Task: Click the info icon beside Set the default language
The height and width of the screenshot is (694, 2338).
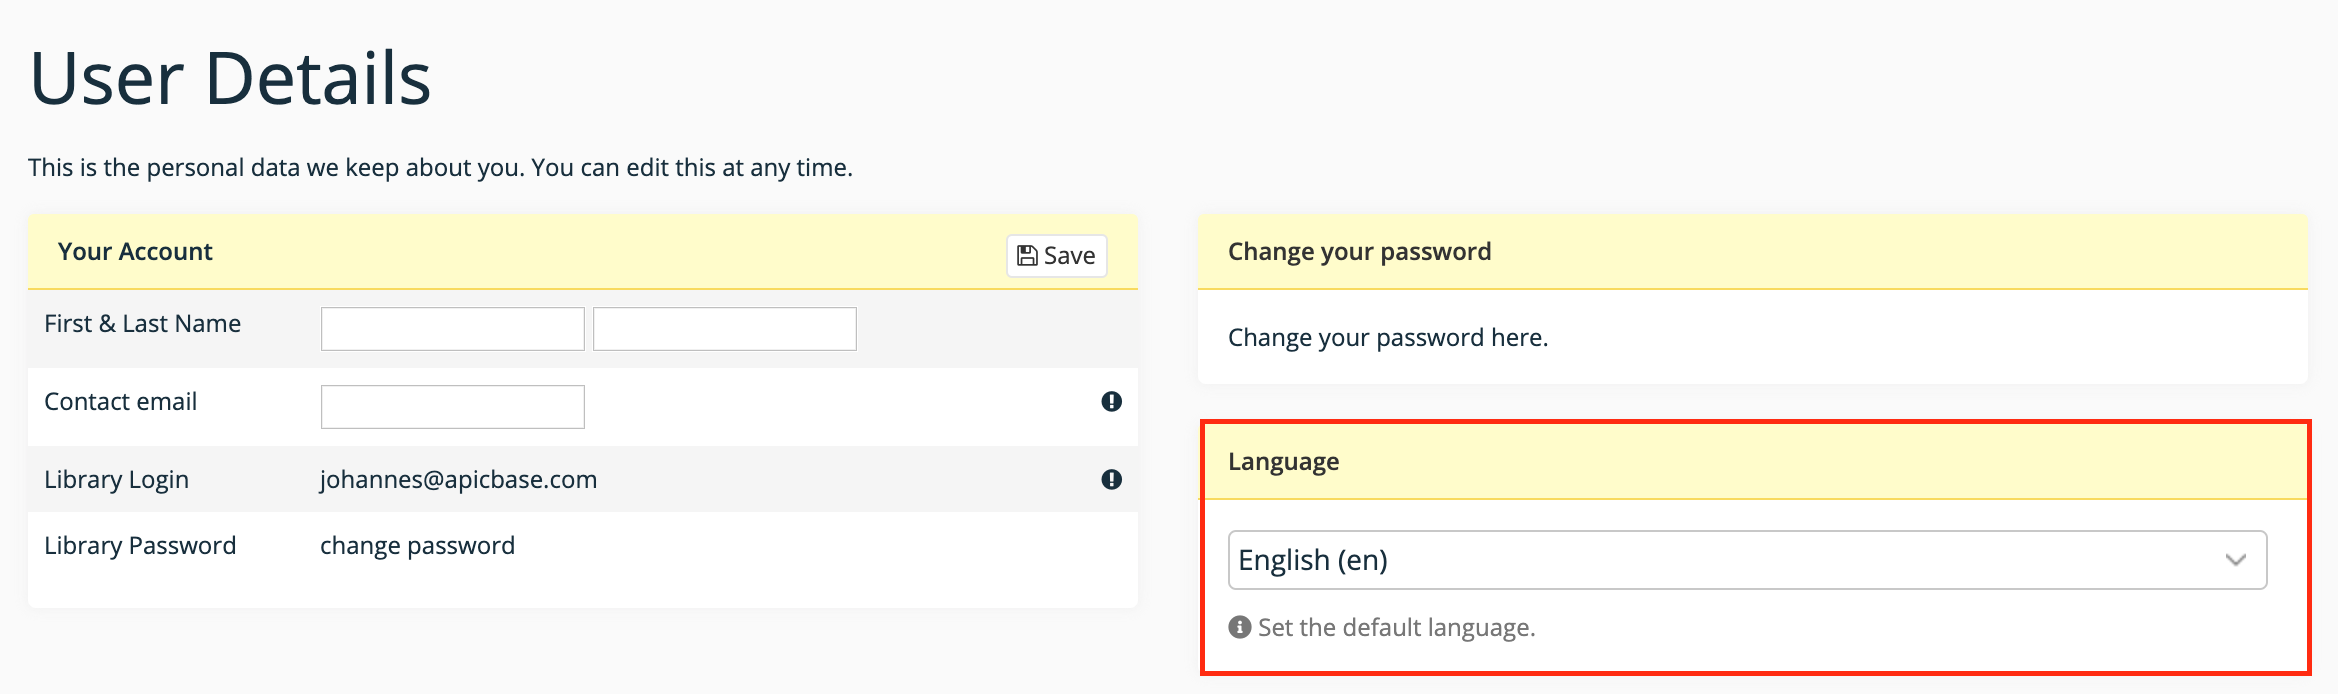Action: [1240, 627]
